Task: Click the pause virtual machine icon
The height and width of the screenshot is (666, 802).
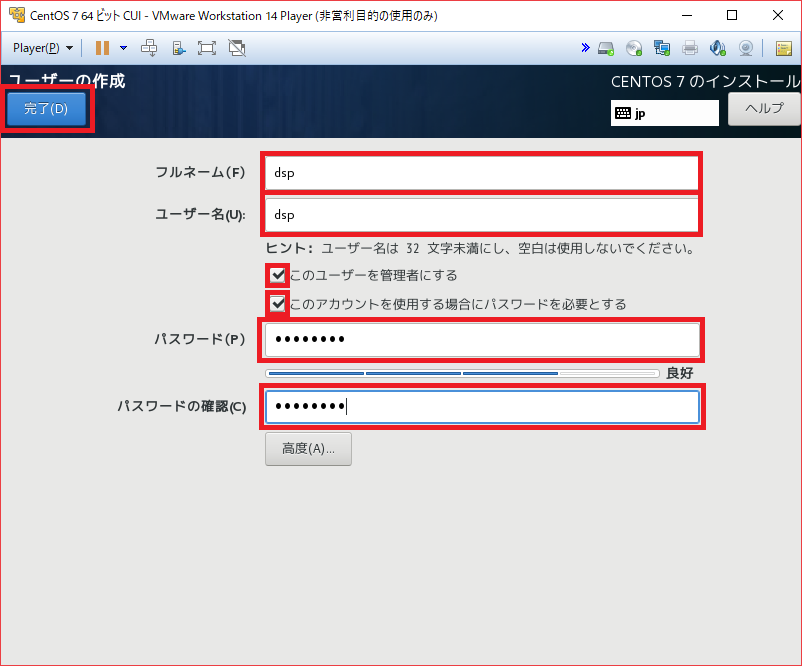Action: click(x=102, y=48)
